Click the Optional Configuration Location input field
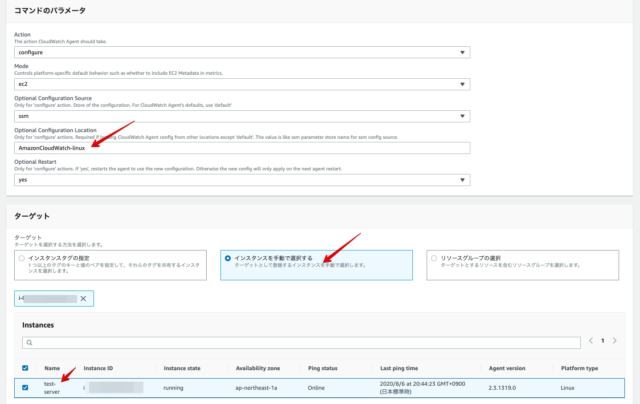The image size is (640, 404). pos(242,148)
